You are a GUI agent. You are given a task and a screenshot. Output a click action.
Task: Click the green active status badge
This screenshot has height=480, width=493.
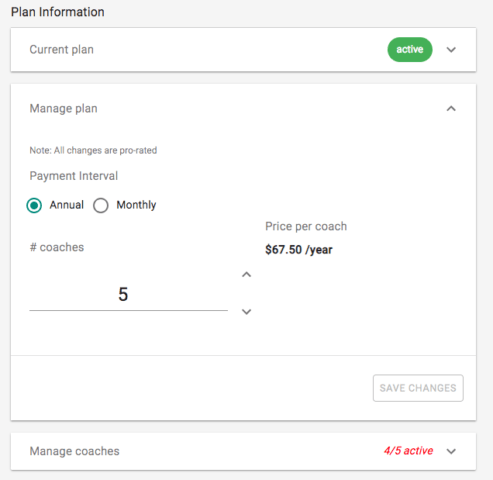click(410, 50)
